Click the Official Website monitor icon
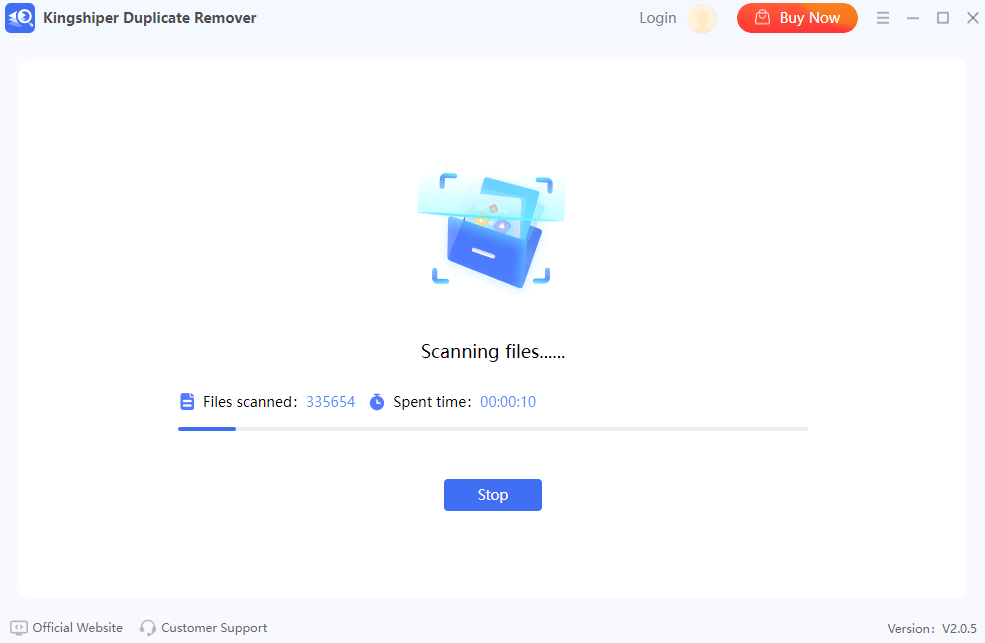This screenshot has width=985, height=643. click(19, 628)
